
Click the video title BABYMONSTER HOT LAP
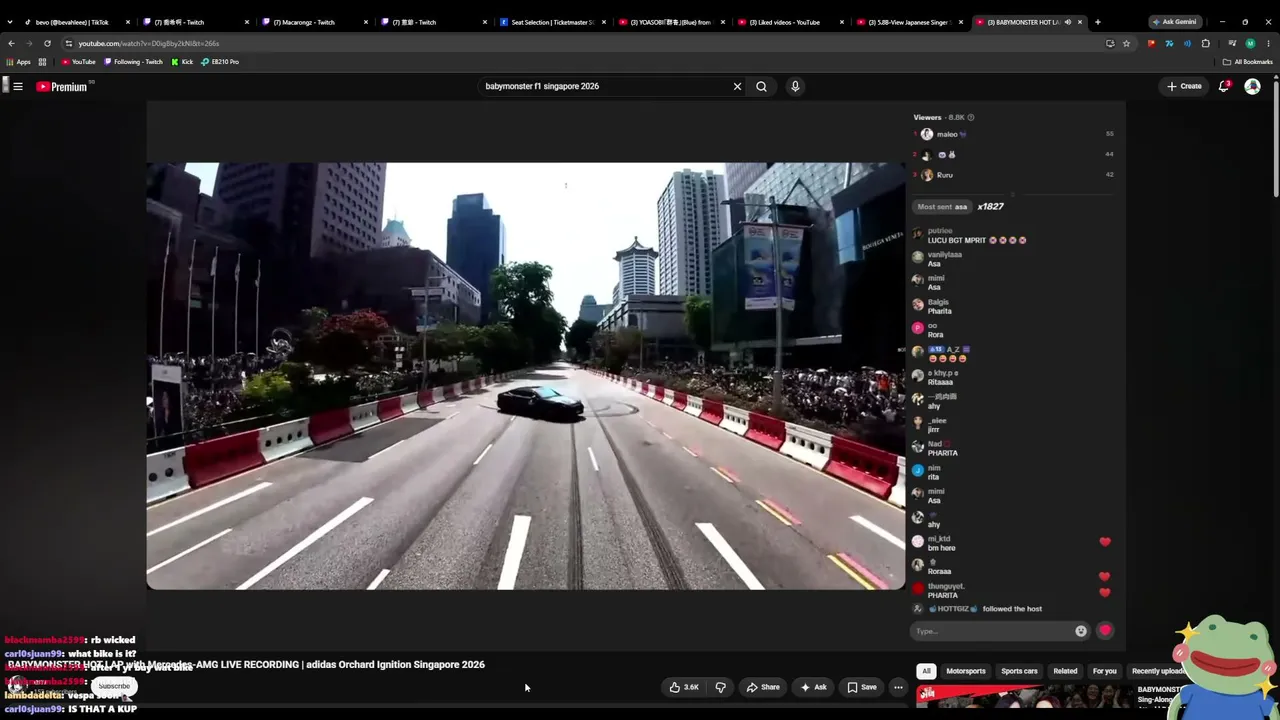[246, 664]
